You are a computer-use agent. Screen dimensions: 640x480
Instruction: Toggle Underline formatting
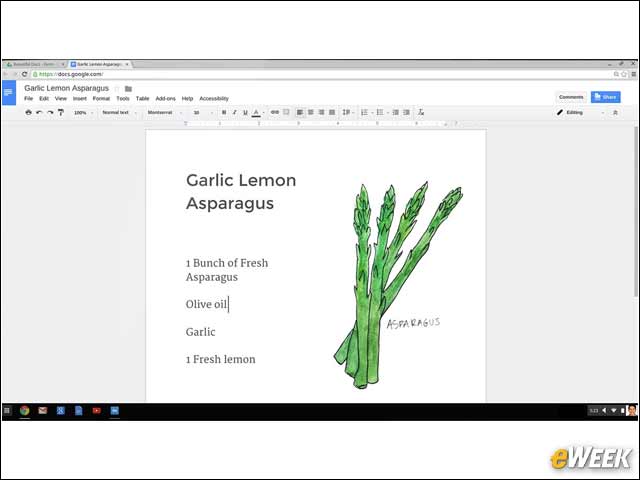(245, 112)
